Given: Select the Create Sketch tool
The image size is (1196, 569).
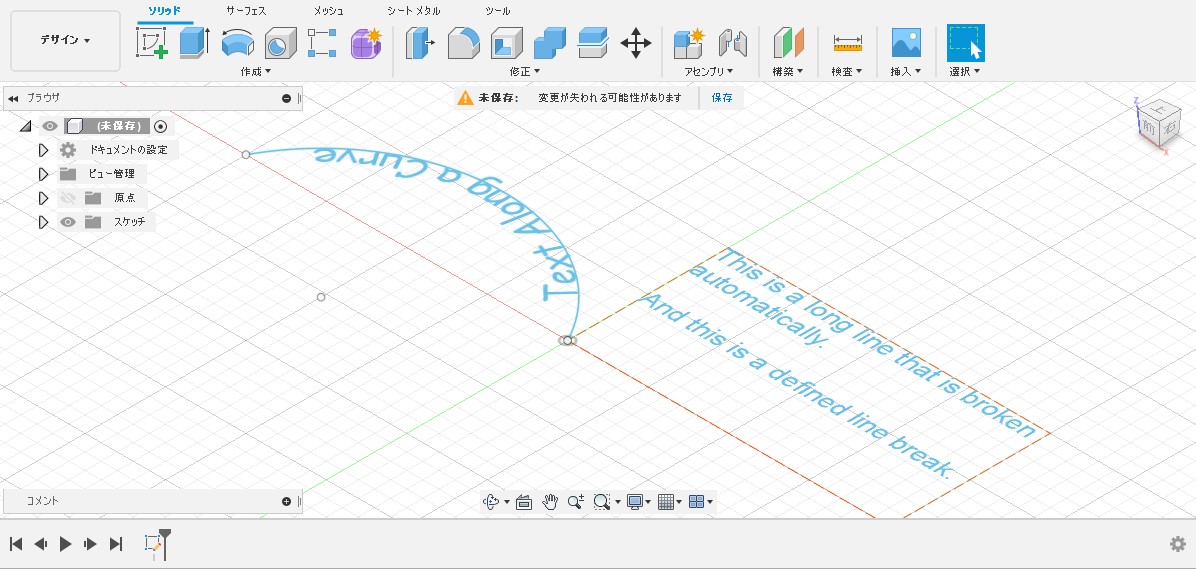Looking at the screenshot, I should click(152, 43).
